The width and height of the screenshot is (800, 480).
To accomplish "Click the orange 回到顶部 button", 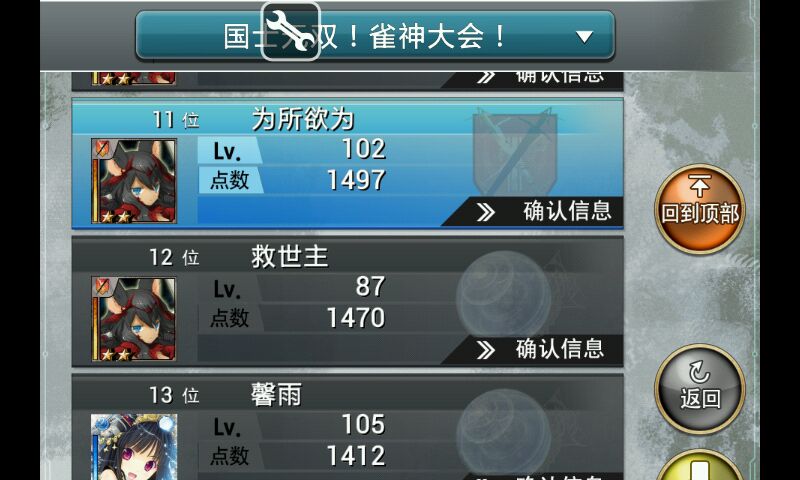I will (x=699, y=209).
